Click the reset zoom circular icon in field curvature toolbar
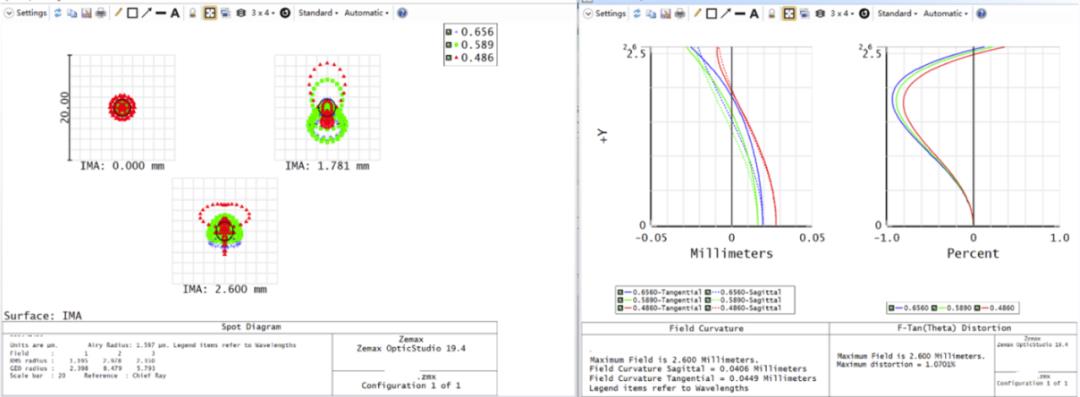This screenshot has width=1080, height=397. 864,13
